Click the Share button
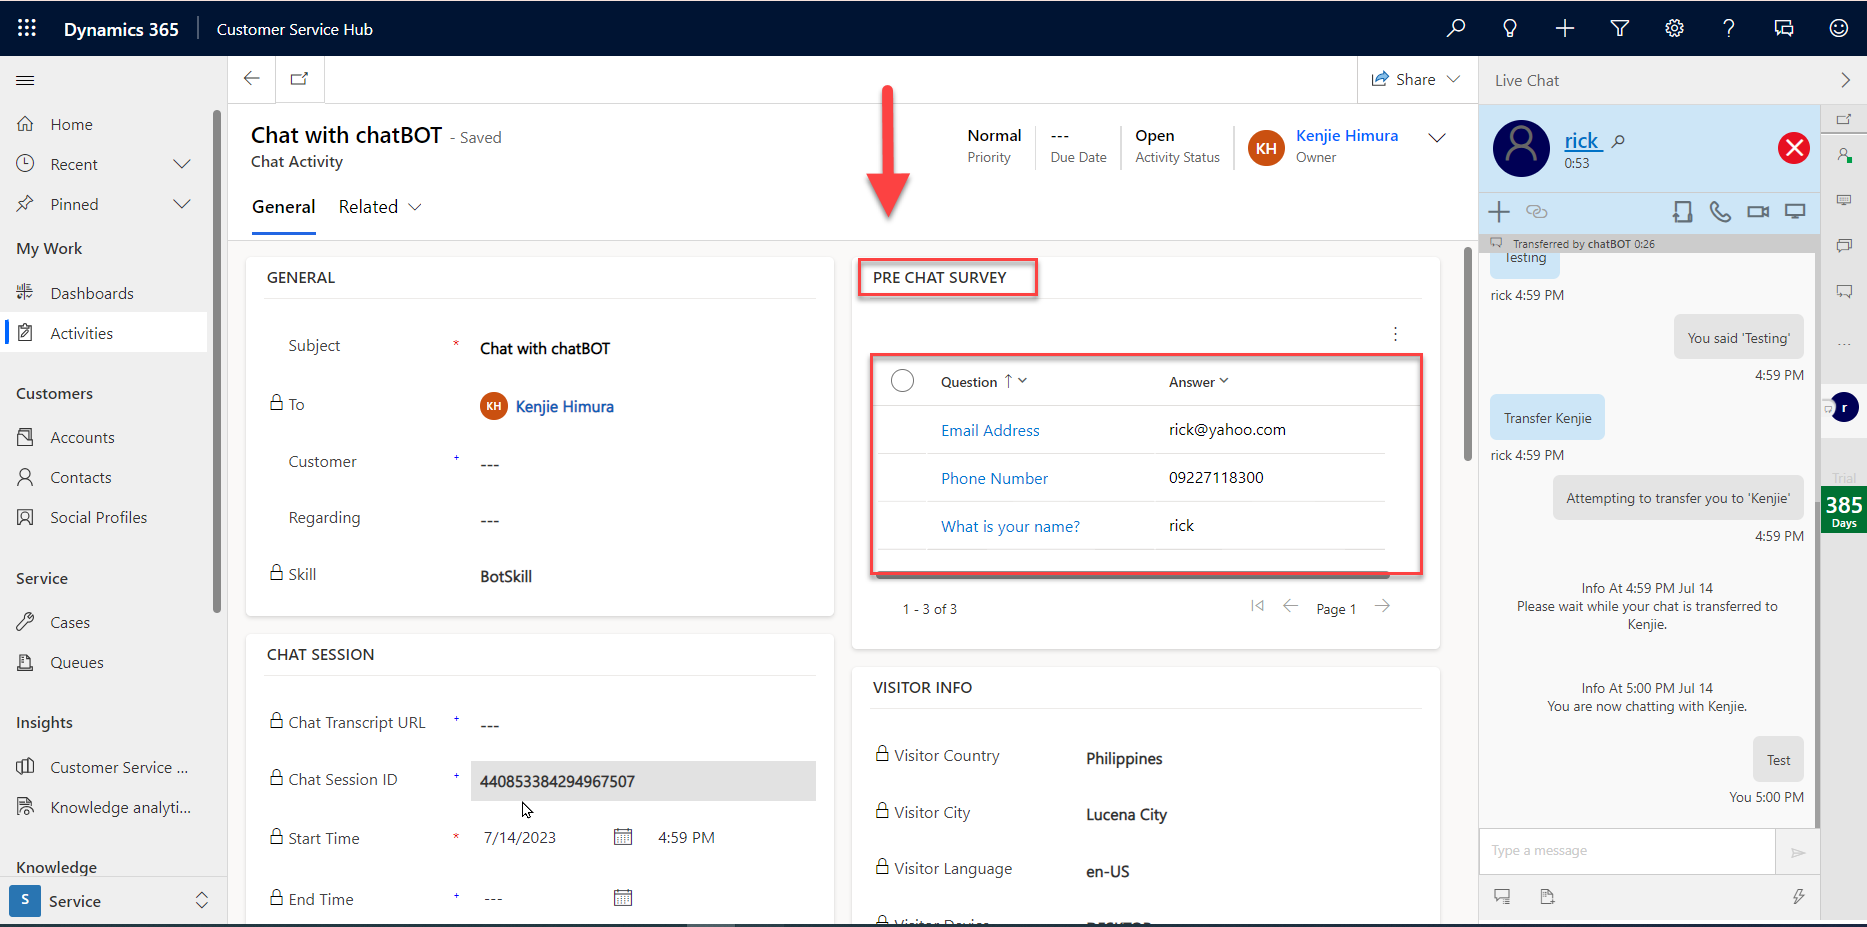 (1404, 79)
